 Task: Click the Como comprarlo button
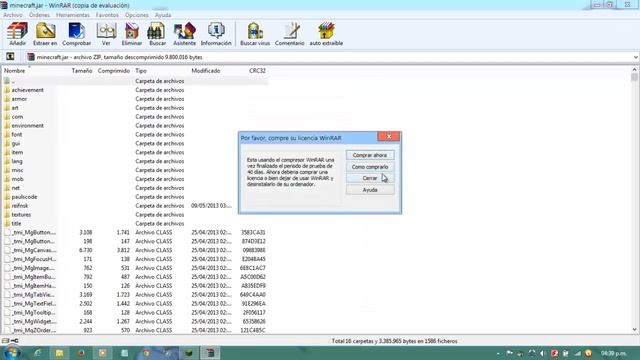click(x=370, y=167)
